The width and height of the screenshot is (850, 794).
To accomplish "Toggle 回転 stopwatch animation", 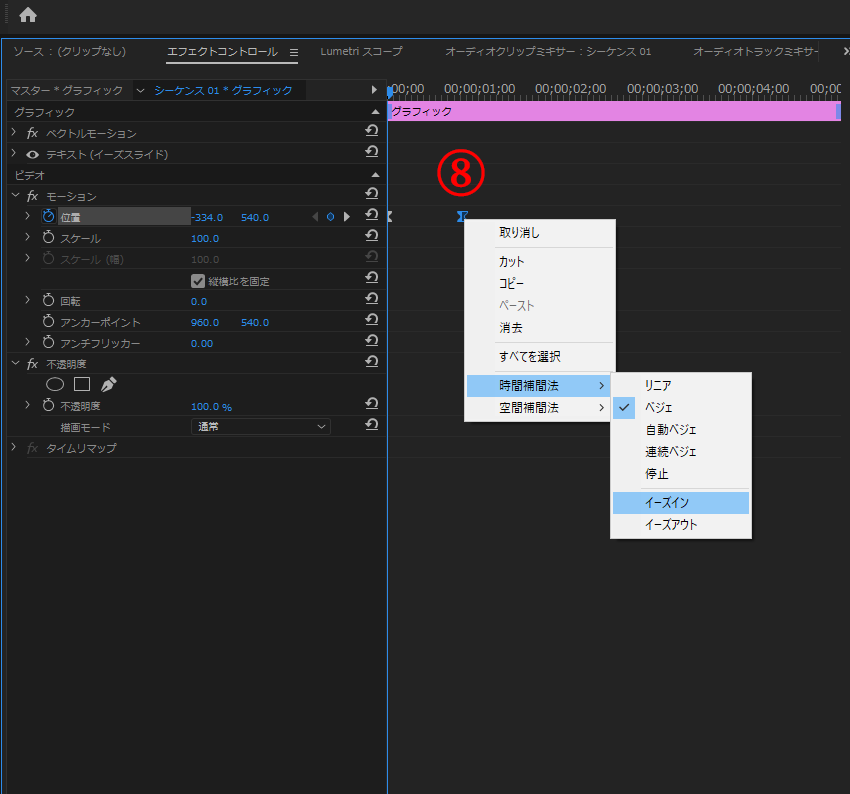I will (49, 300).
